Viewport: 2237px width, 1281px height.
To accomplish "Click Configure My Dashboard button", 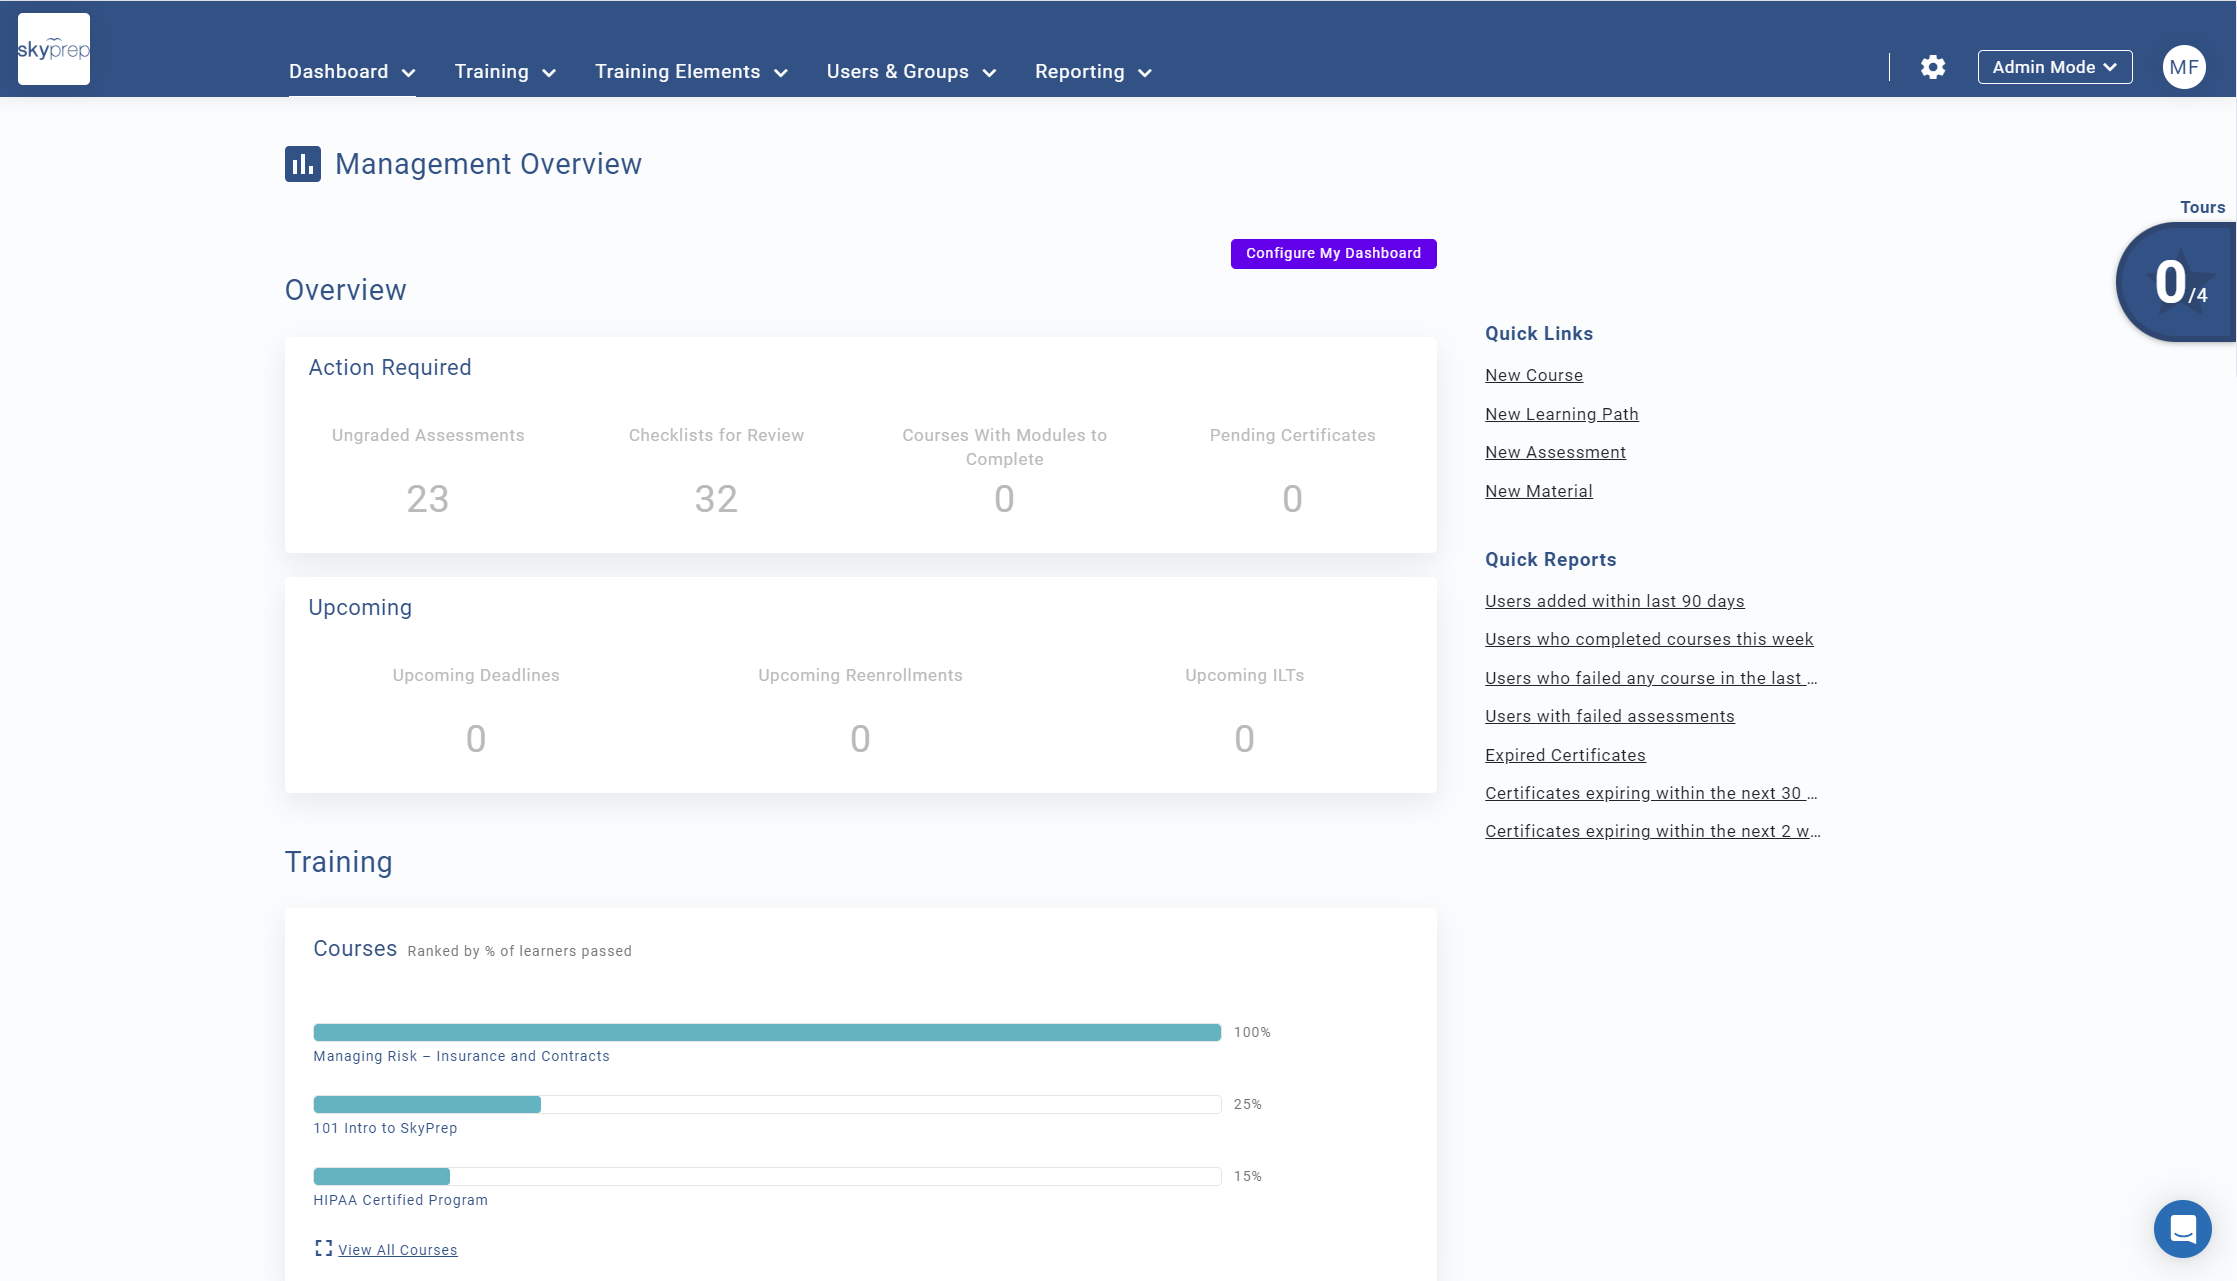I will pyautogui.click(x=1333, y=254).
